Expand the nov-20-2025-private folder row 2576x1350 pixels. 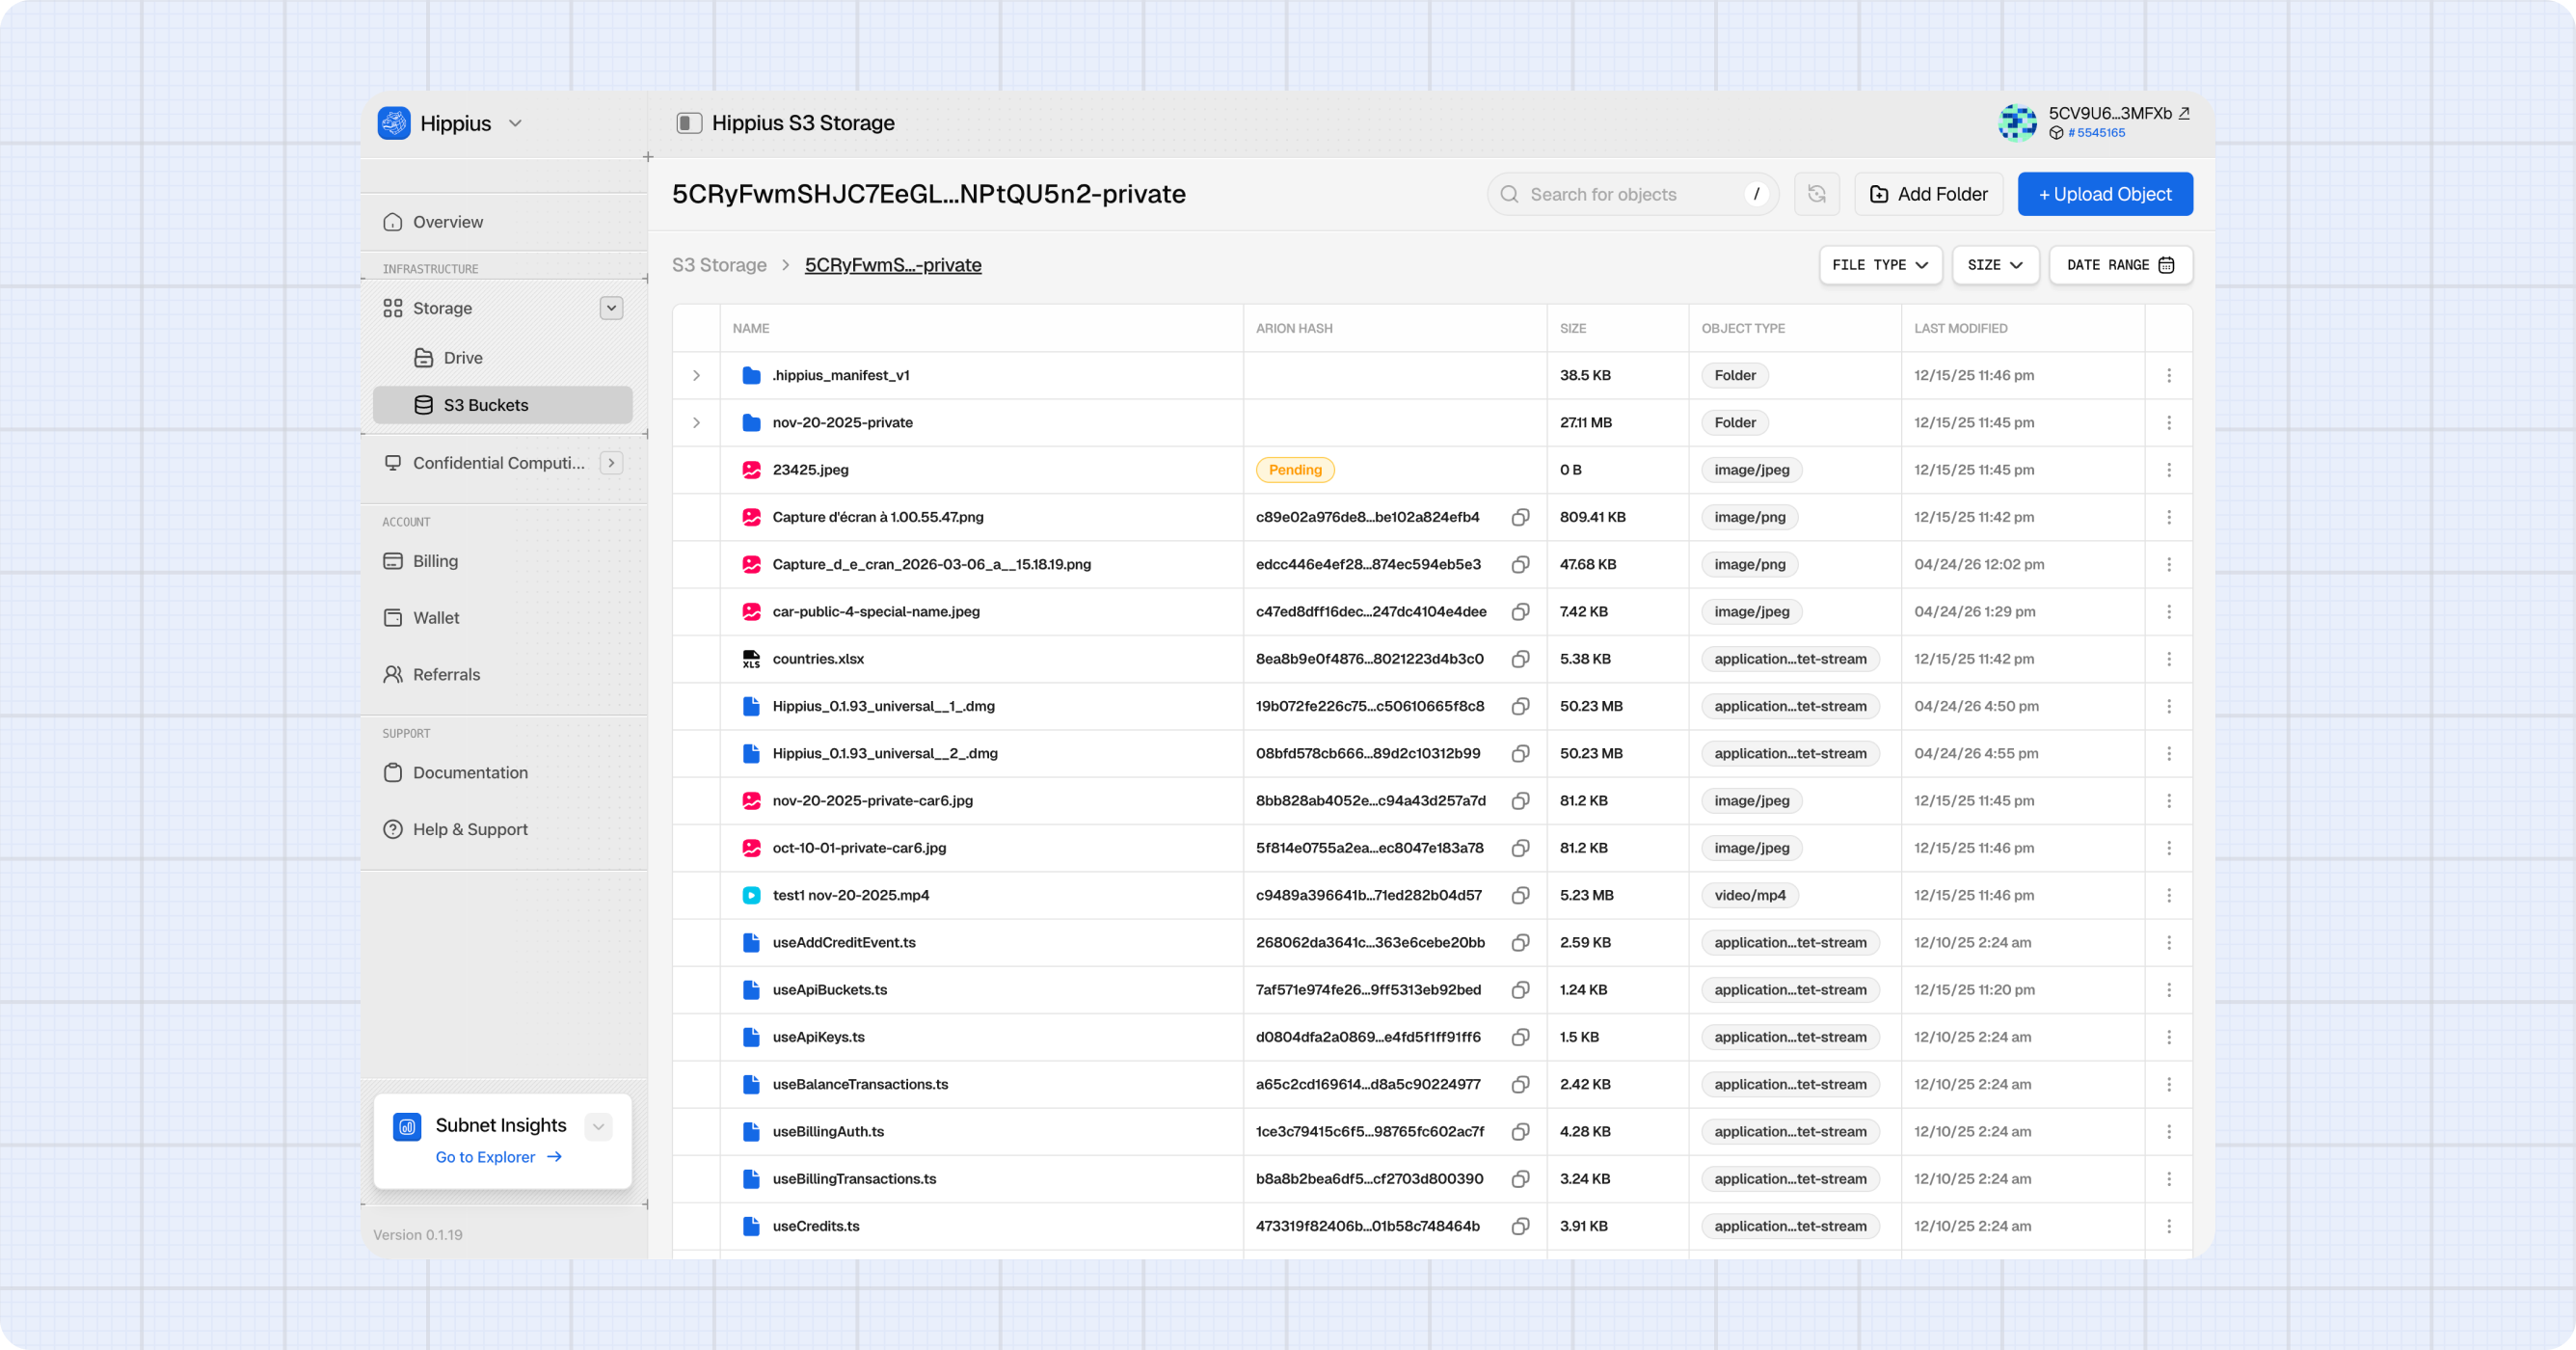tap(696, 422)
